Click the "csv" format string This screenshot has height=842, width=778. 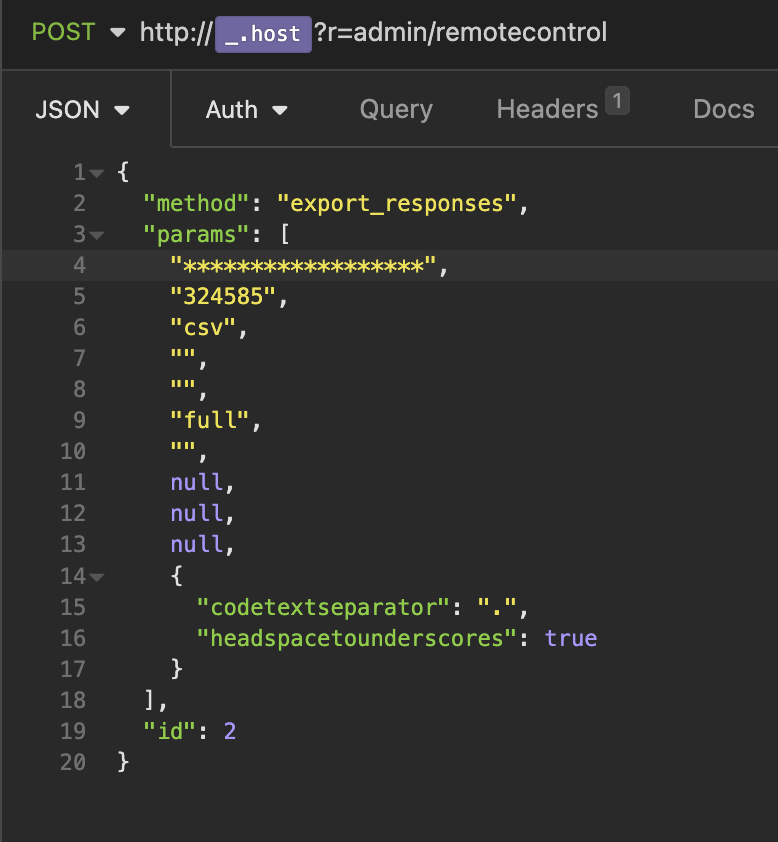click(x=208, y=328)
